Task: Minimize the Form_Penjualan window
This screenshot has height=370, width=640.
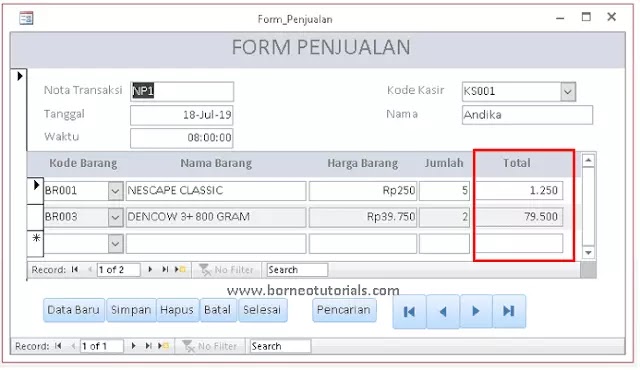Action: [x=560, y=18]
